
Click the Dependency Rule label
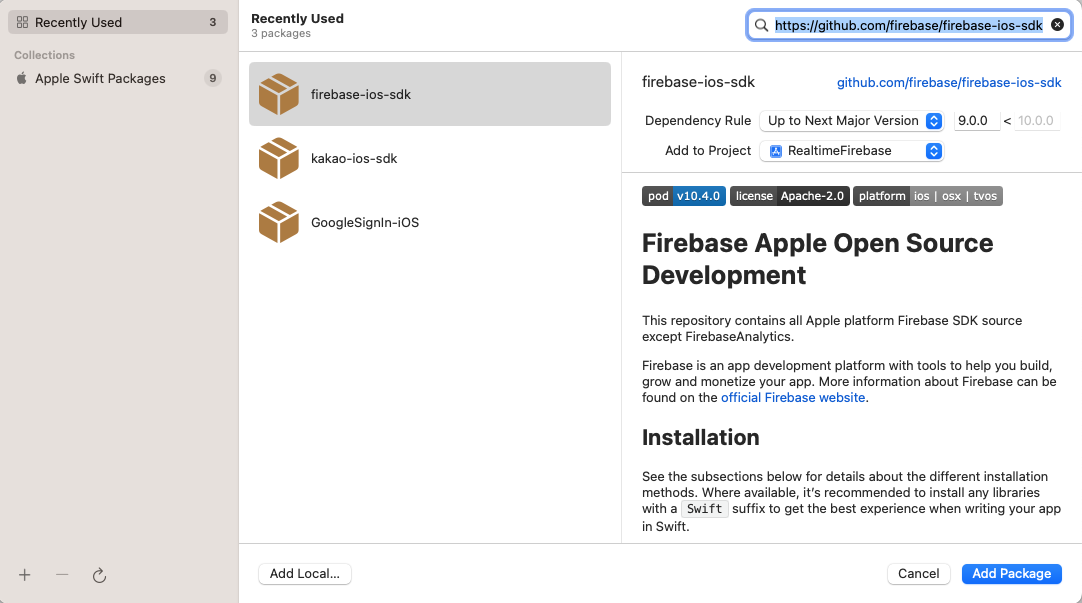click(698, 121)
